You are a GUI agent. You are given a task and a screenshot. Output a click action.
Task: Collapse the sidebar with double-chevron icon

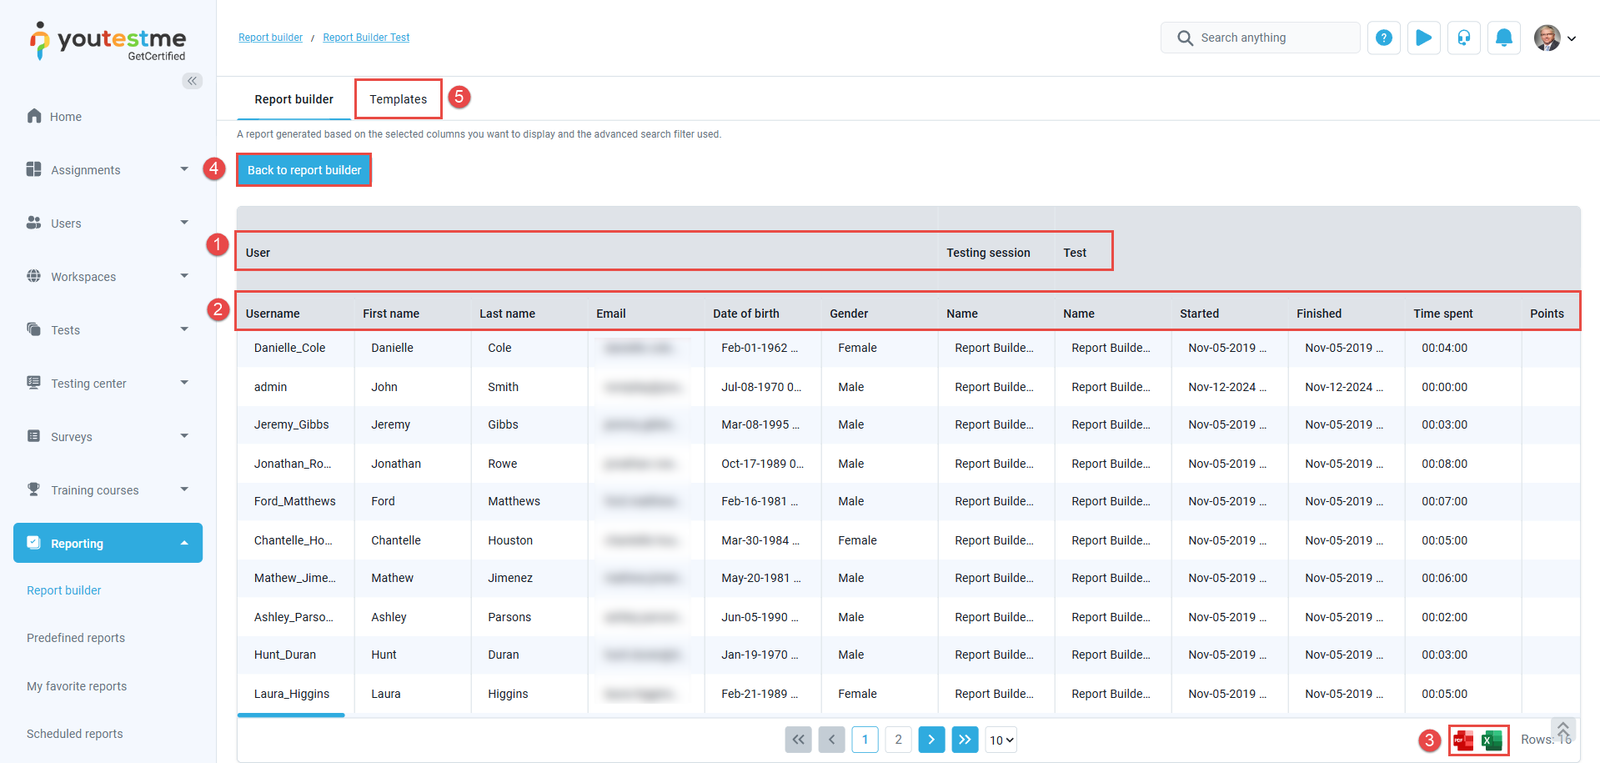pos(192,81)
